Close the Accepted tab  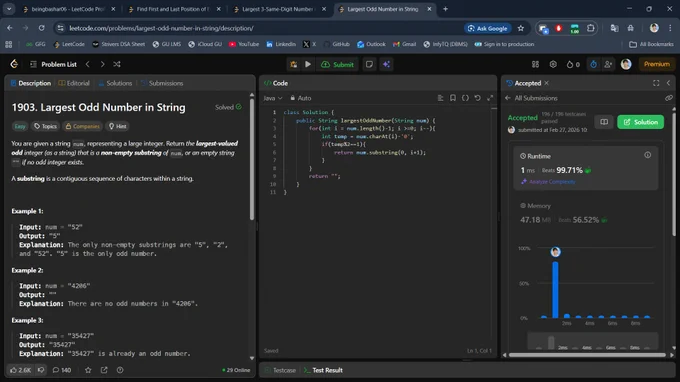[x=546, y=83]
